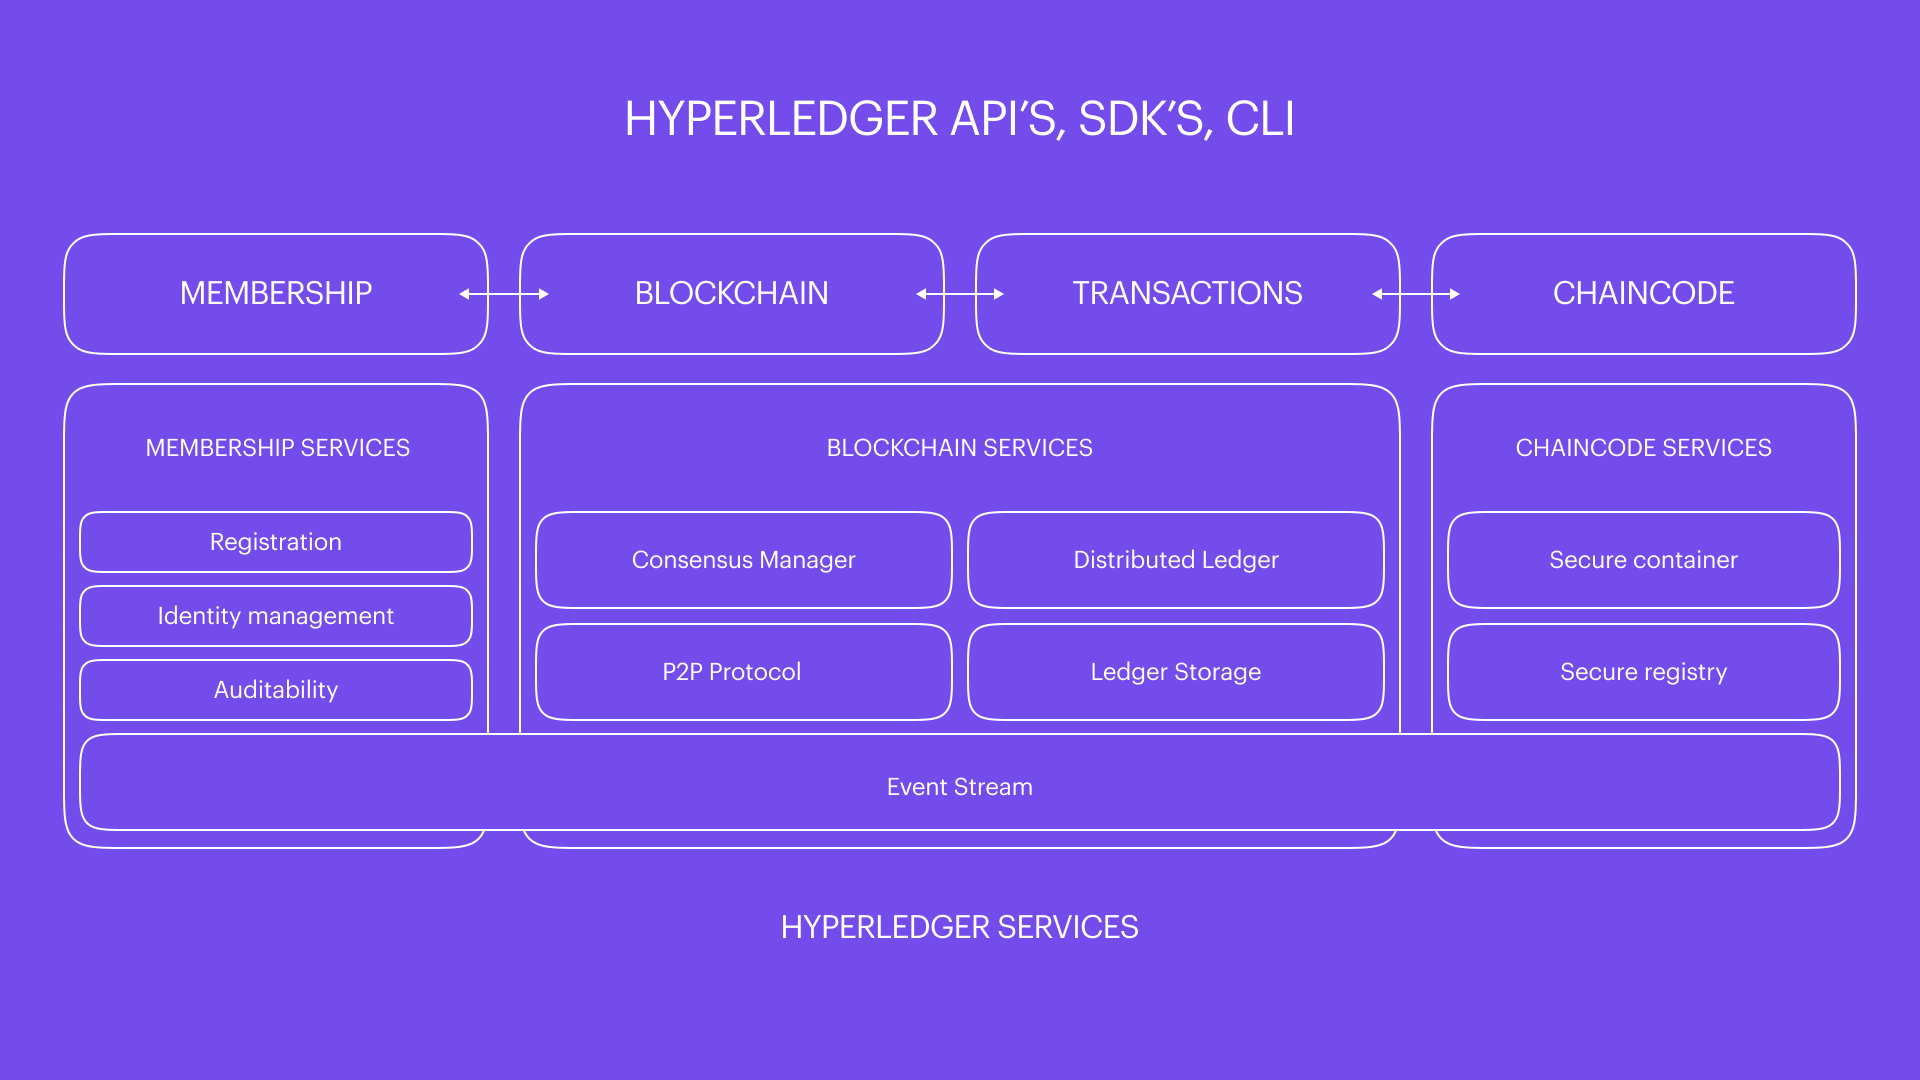Expand the Registration service box
The width and height of the screenshot is (1920, 1080).
[276, 542]
